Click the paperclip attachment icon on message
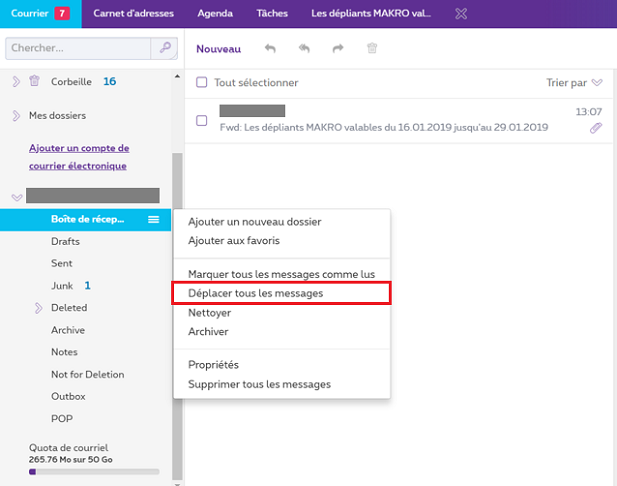 pos(596,128)
